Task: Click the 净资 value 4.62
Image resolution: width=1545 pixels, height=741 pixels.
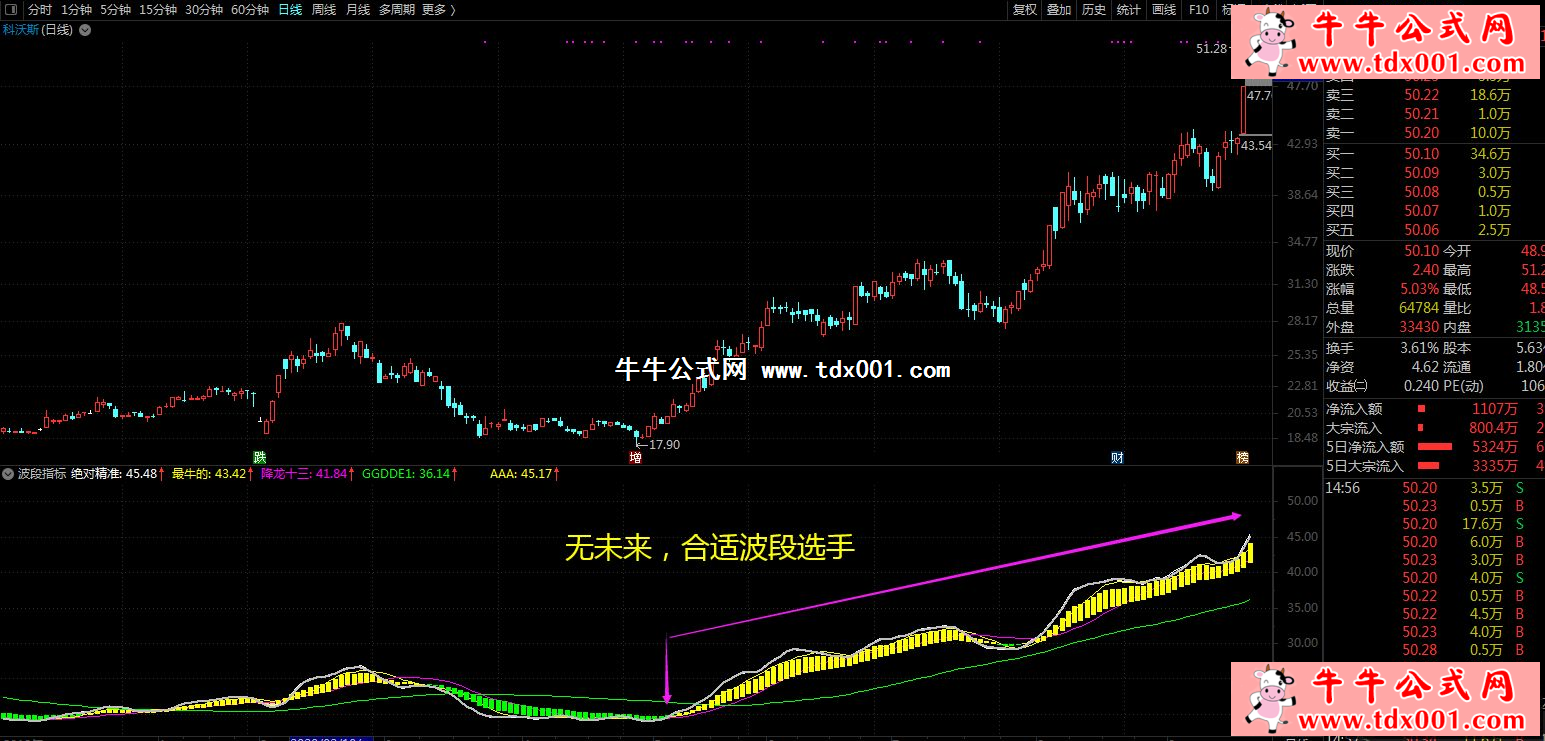Action: click(1425, 367)
